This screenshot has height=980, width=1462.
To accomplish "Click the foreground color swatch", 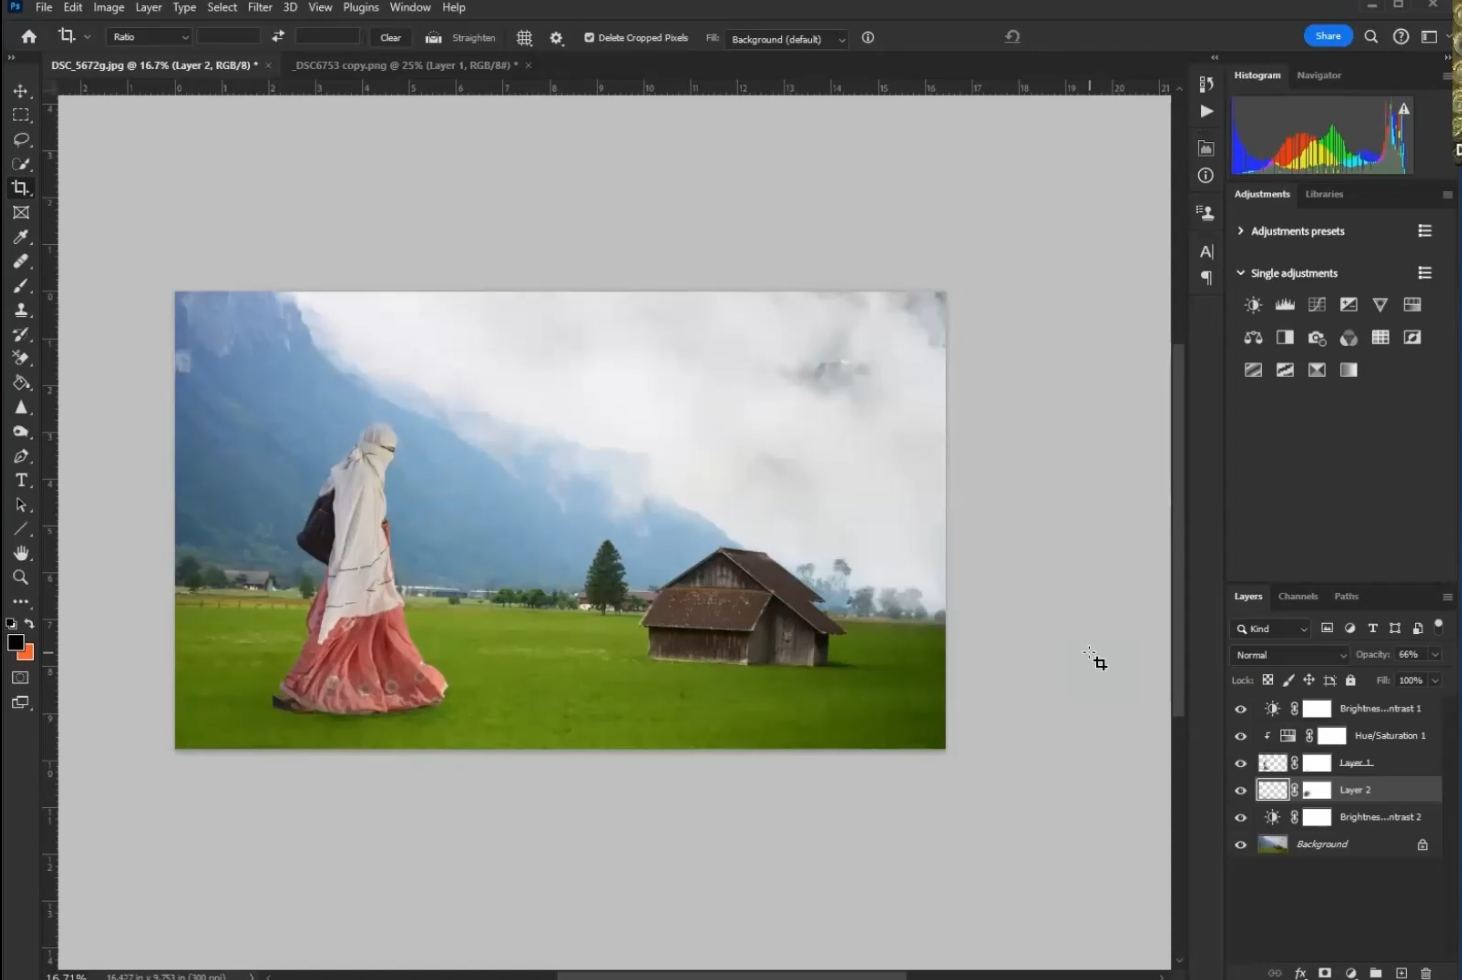I will (x=16, y=643).
